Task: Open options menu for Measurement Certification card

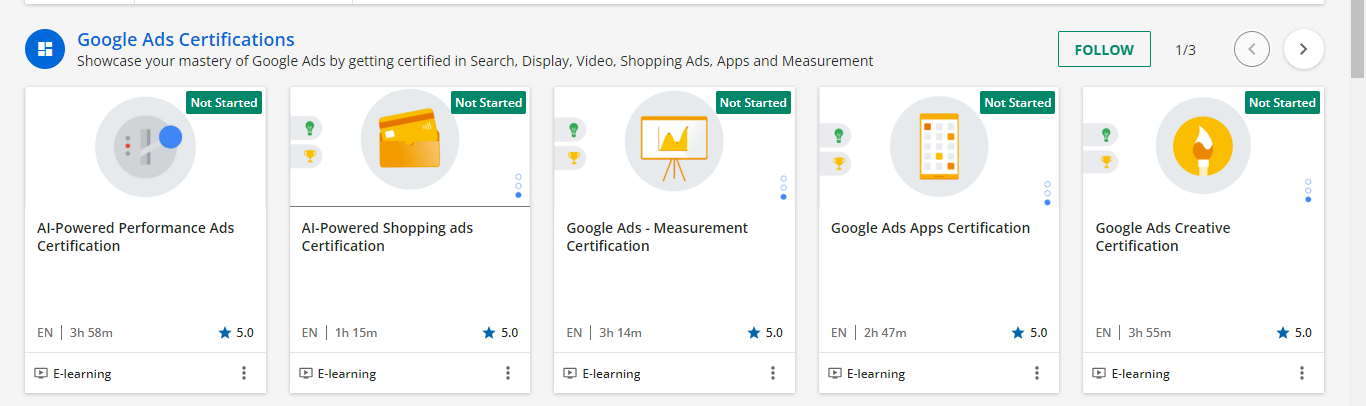Action: [773, 373]
